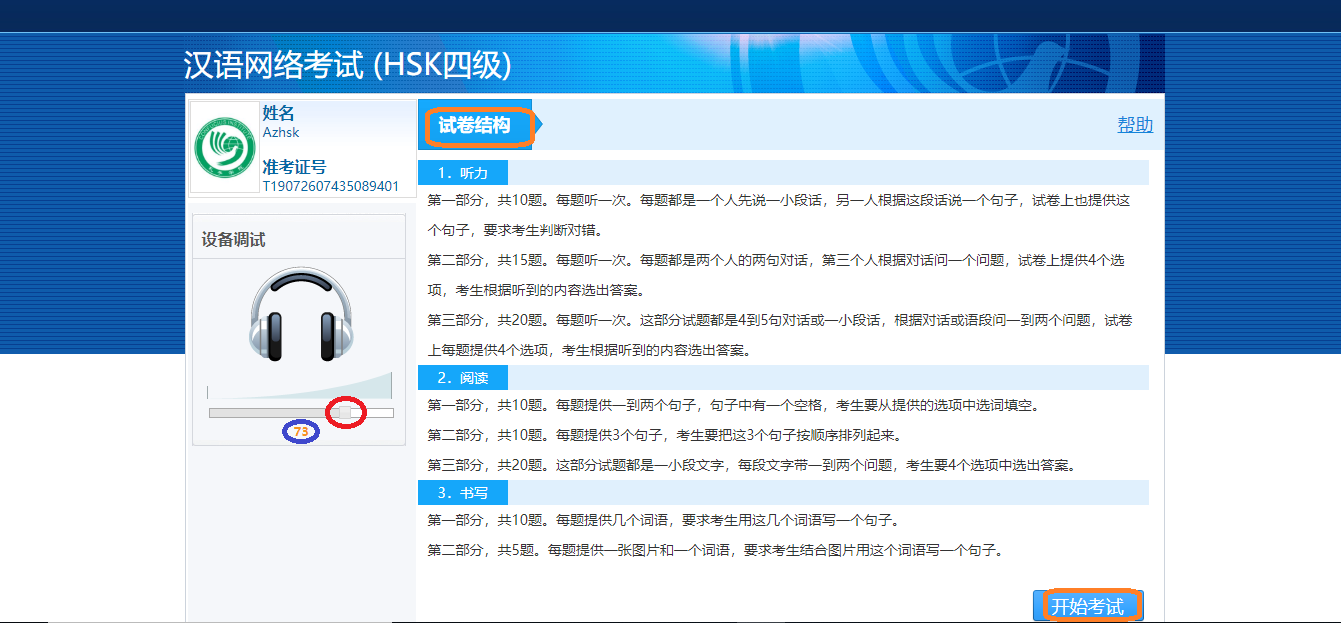Click admission number T19072607435089401
The width and height of the screenshot is (1341, 623).
(331, 186)
